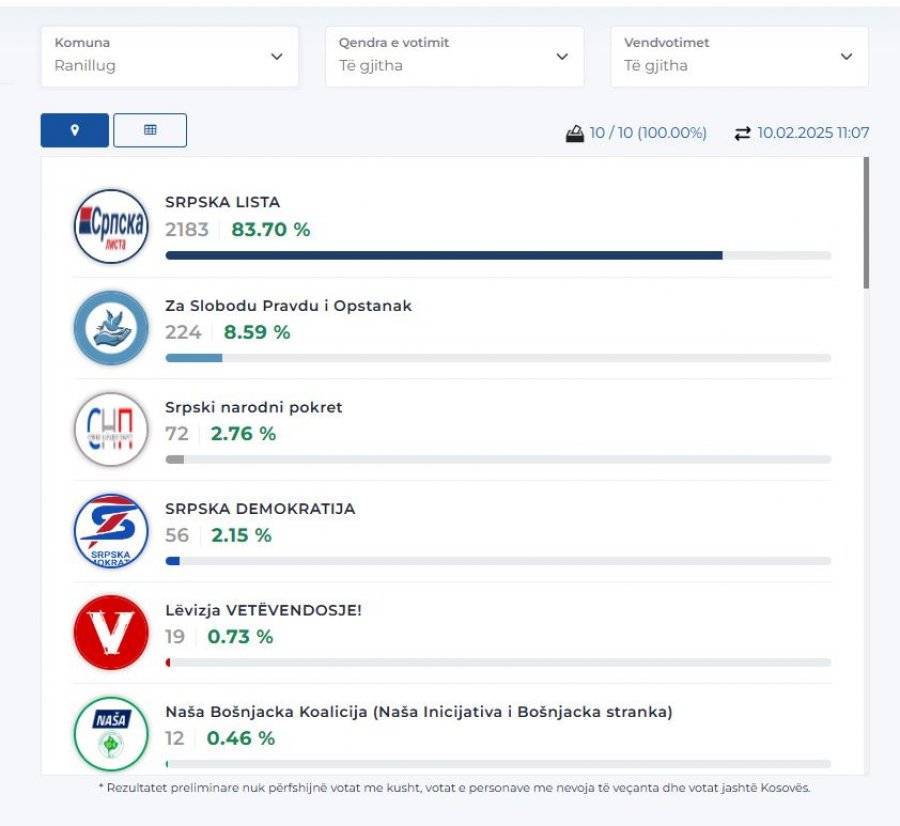Click the '83.70 %' percentage
The height and width of the screenshot is (826, 900).
270,230
